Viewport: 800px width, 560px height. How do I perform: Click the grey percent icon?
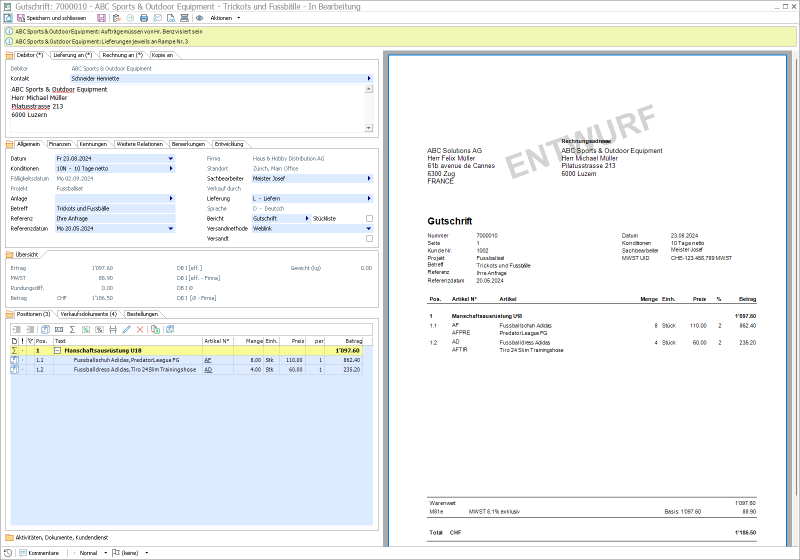point(99,329)
